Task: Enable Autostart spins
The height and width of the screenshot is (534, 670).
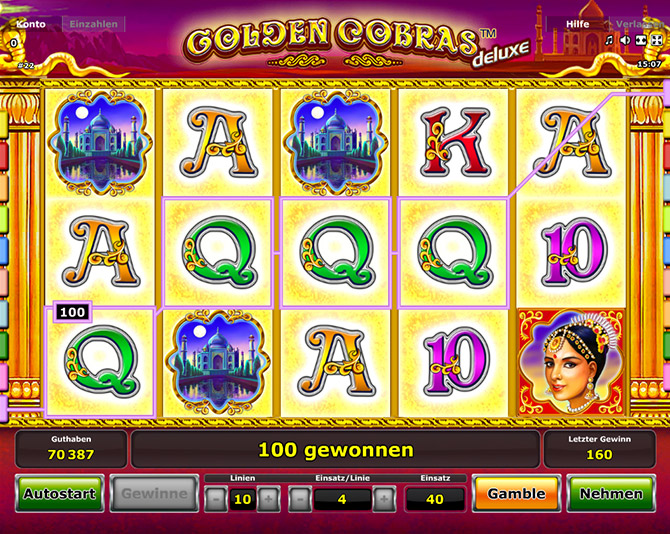Action: point(59,493)
